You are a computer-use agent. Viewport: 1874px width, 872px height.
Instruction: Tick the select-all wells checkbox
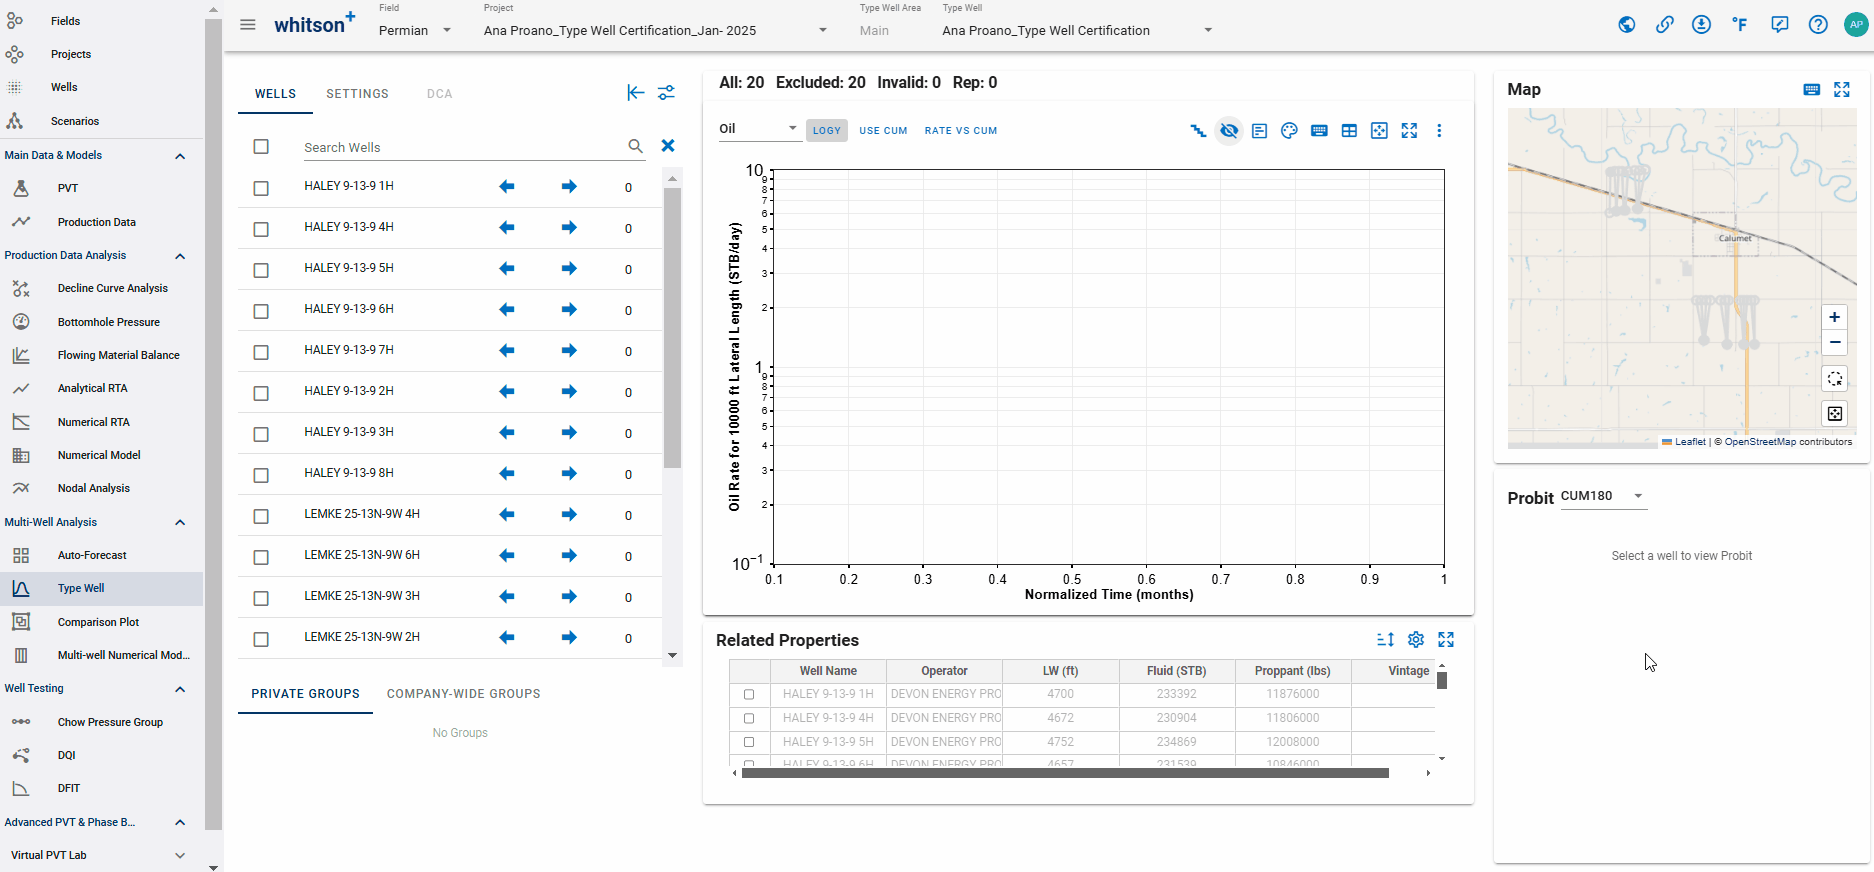coord(261,147)
